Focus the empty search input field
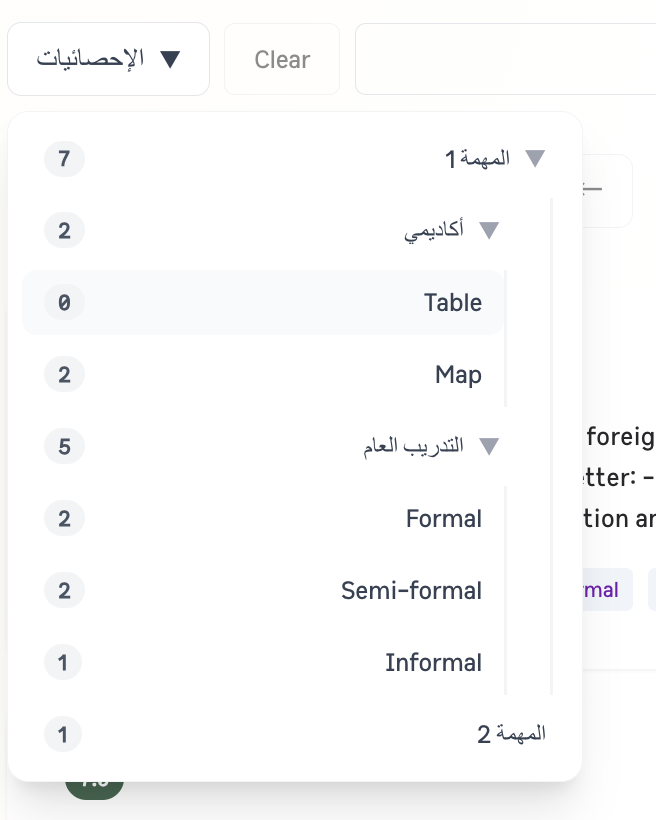 coord(505,59)
